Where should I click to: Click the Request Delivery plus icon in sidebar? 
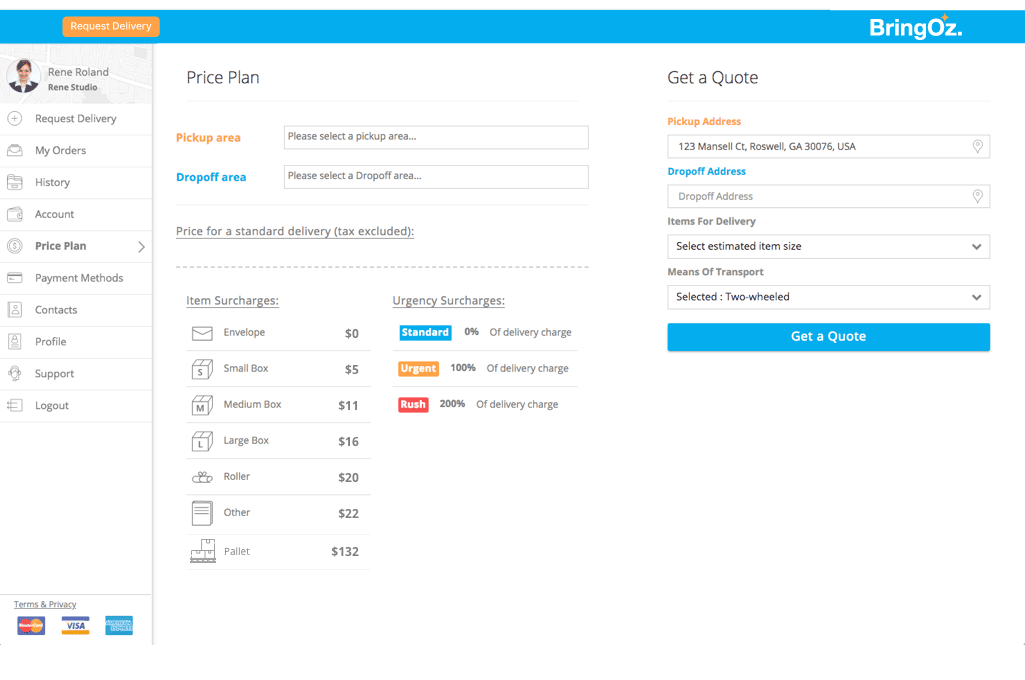(15, 118)
